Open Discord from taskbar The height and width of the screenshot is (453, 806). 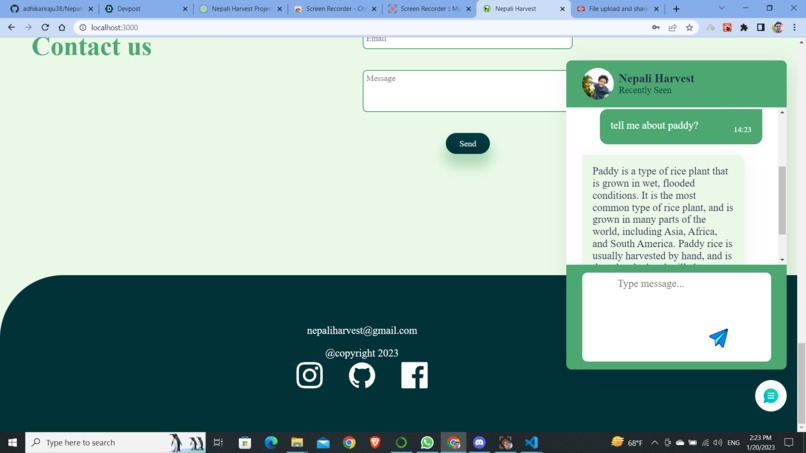point(479,442)
